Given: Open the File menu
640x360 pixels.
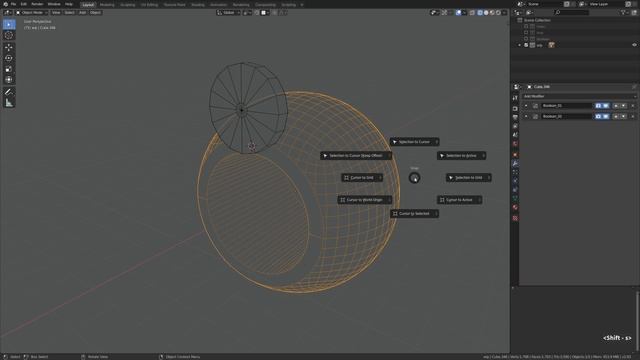Looking at the screenshot, I should (x=13, y=4).
